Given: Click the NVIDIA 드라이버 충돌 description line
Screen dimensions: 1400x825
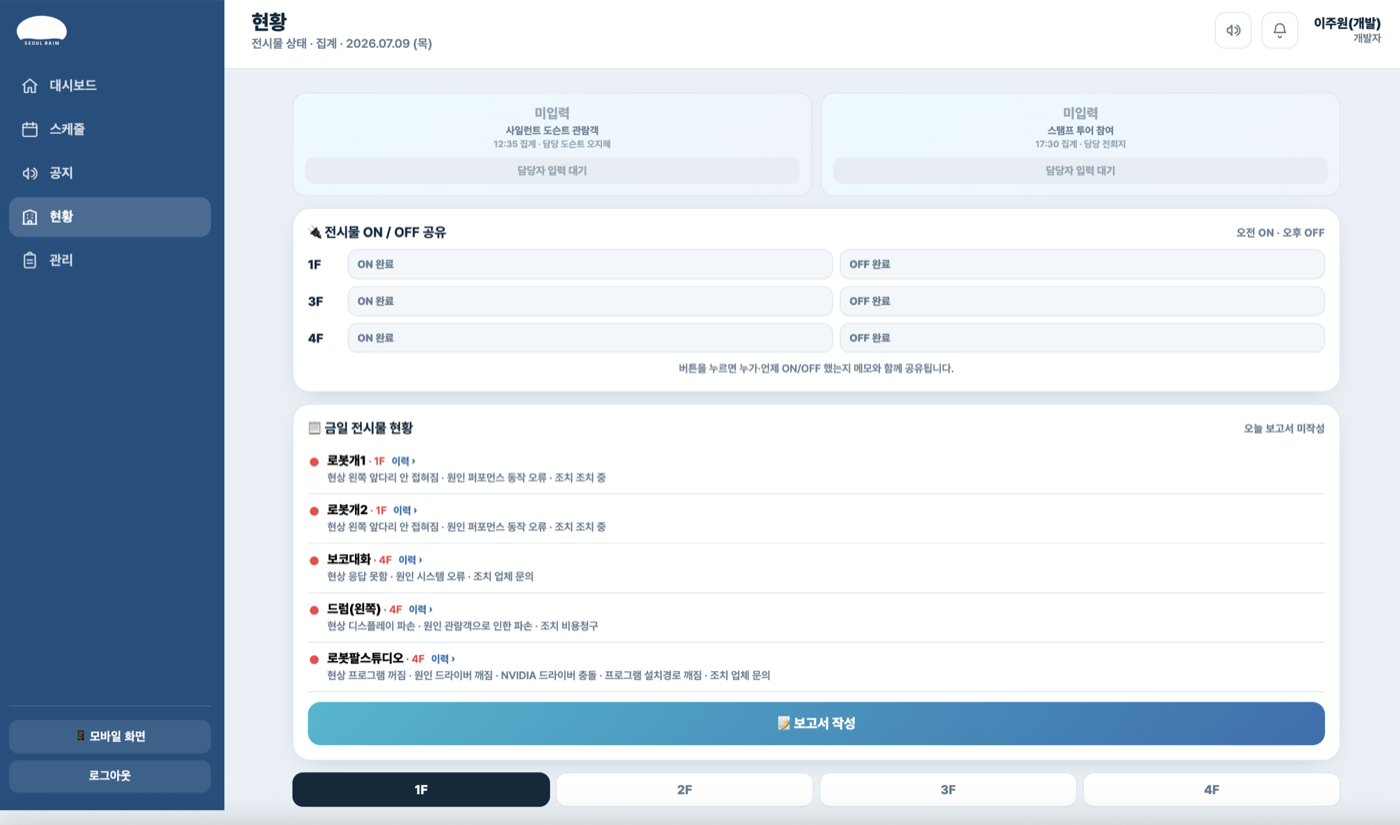Looking at the screenshot, I should point(549,676).
